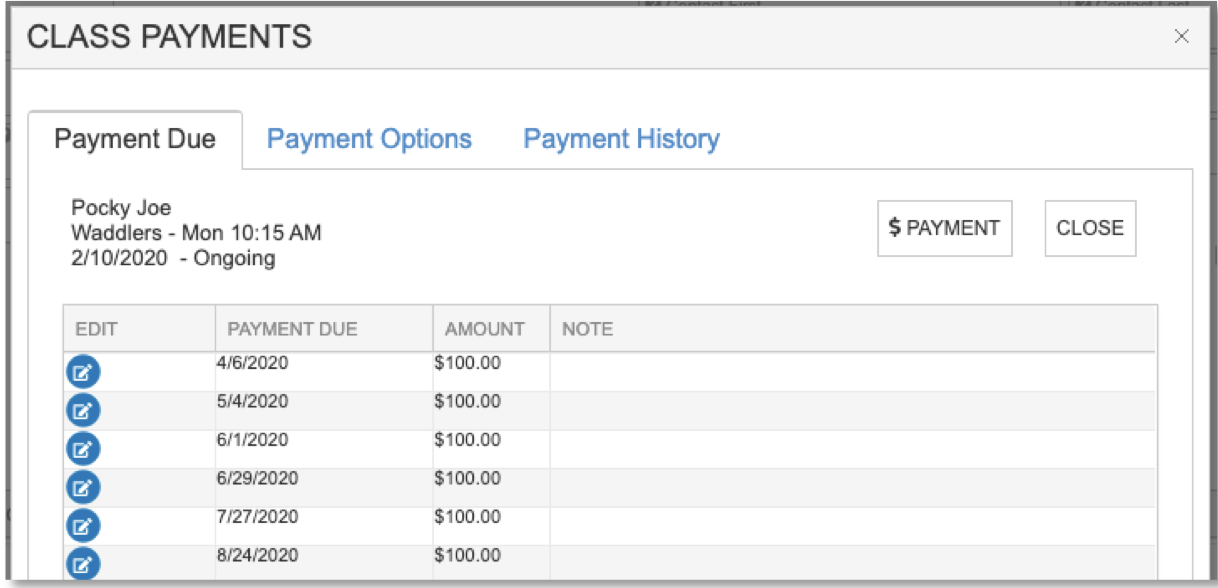Select the Payment Due tab
The height and width of the screenshot is (588, 1218).
135,139
